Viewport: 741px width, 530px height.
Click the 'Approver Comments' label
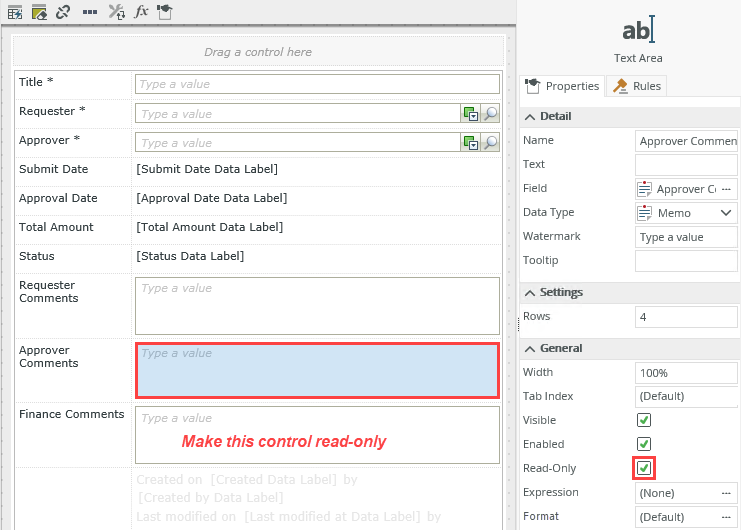[48, 357]
